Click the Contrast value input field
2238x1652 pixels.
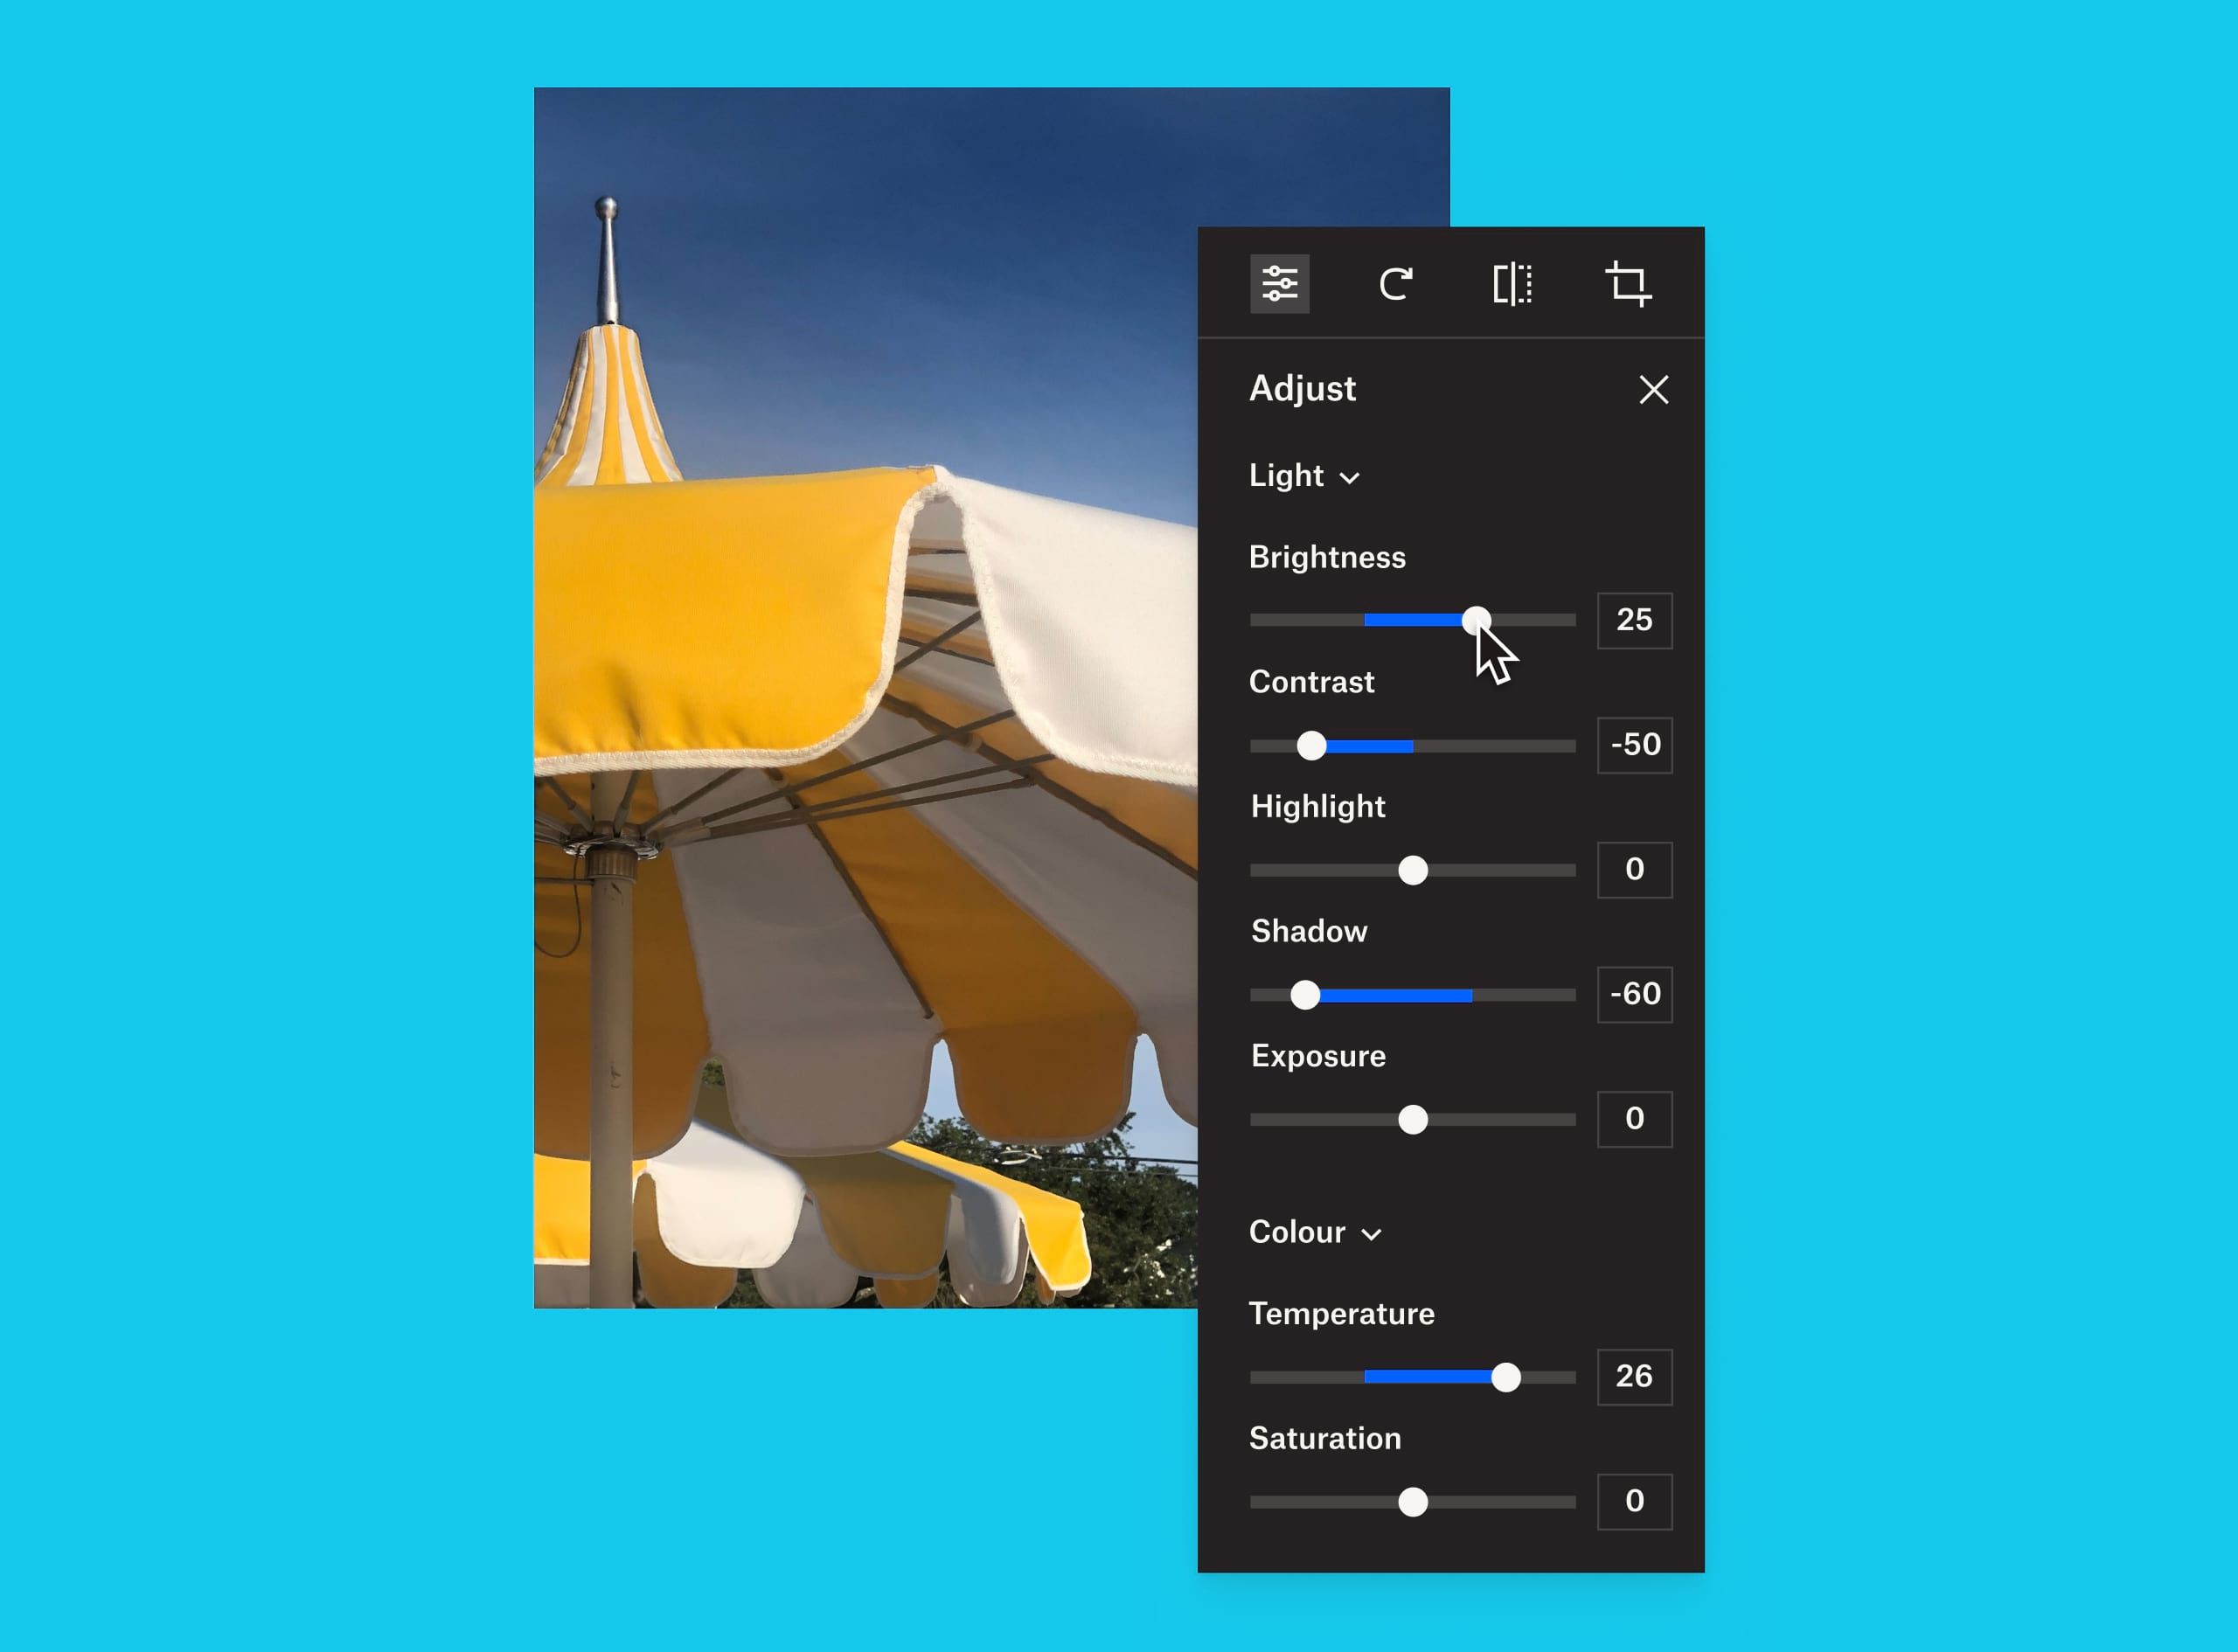[1631, 744]
